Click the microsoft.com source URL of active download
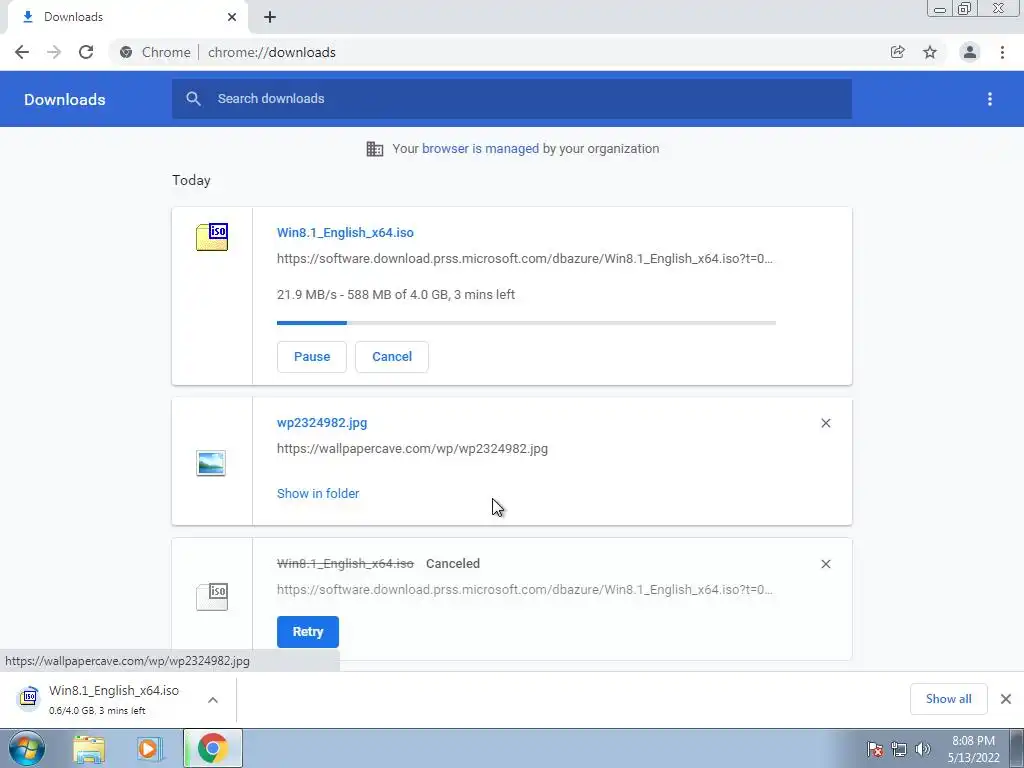Screen dimensions: 1024x768 click(x=525, y=259)
